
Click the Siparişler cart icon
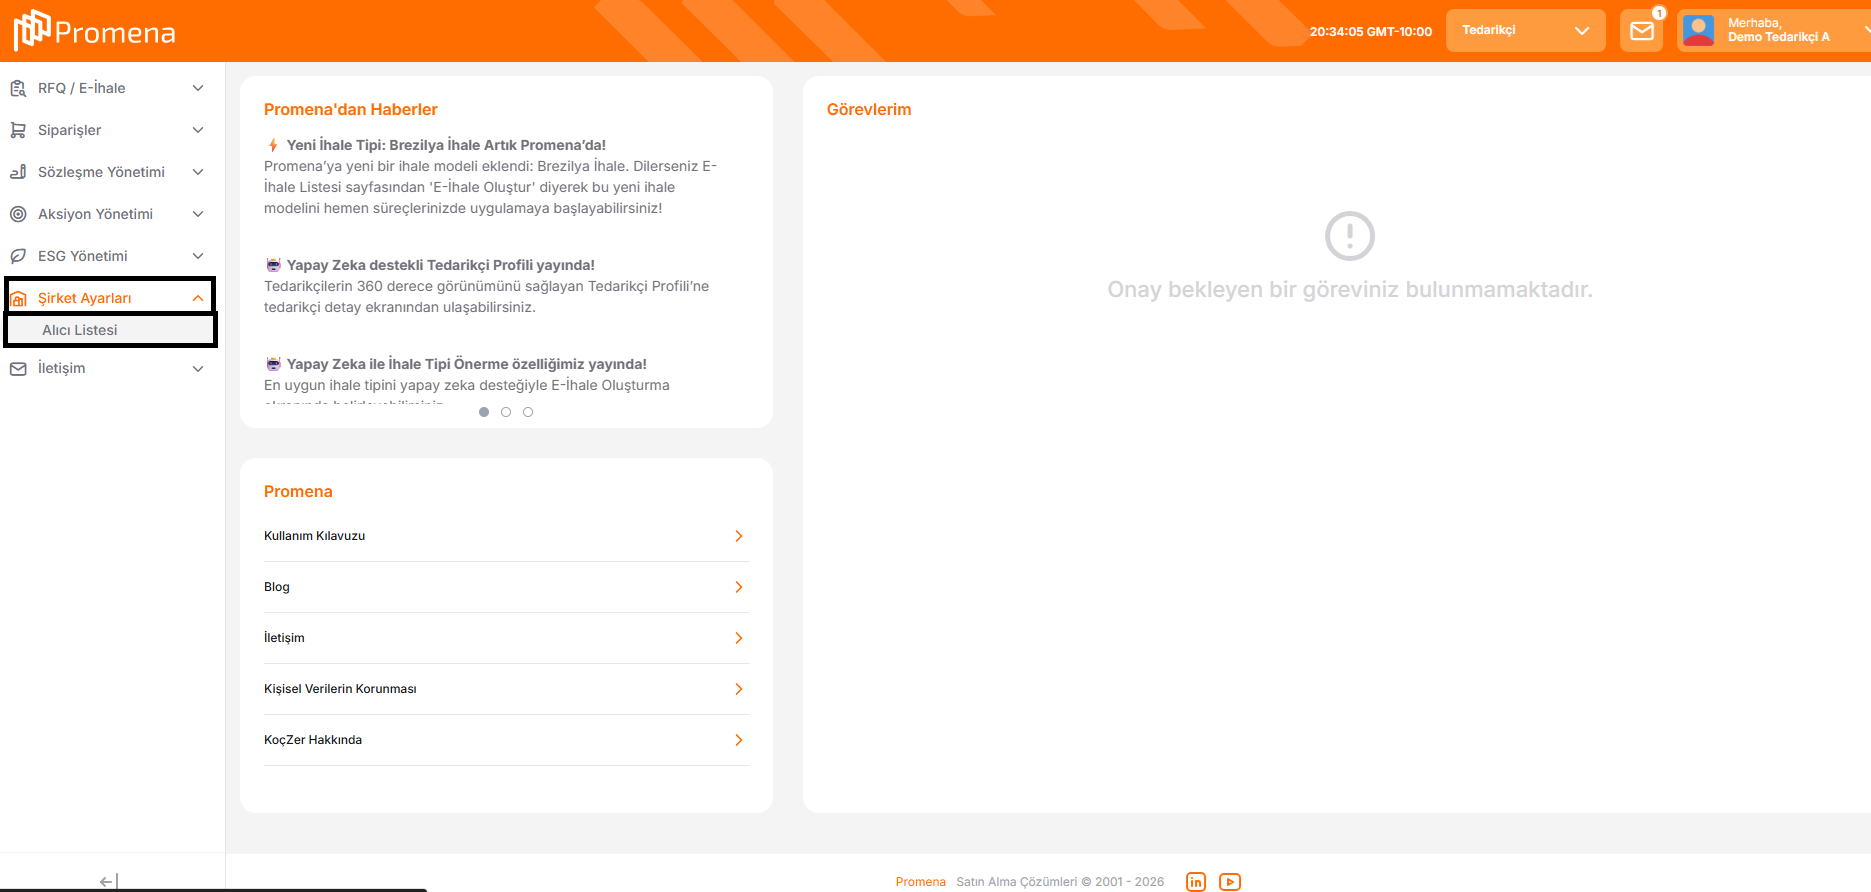(18, 130)
